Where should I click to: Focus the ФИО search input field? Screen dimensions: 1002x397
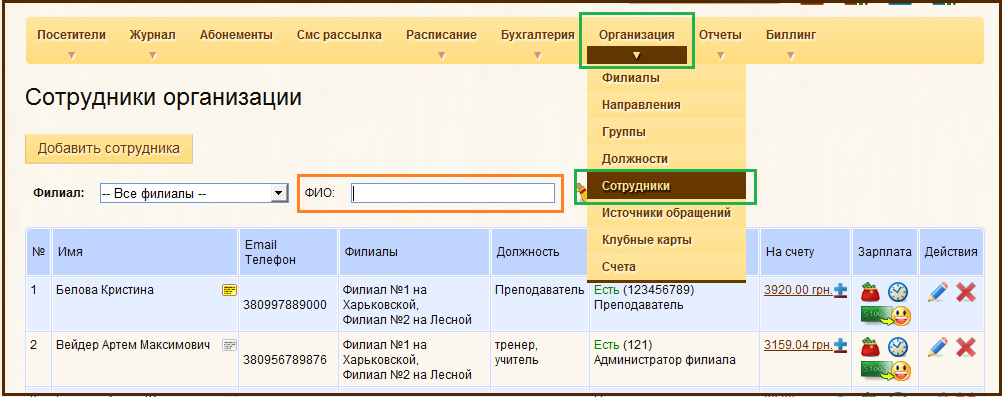[x=453, y=193]
